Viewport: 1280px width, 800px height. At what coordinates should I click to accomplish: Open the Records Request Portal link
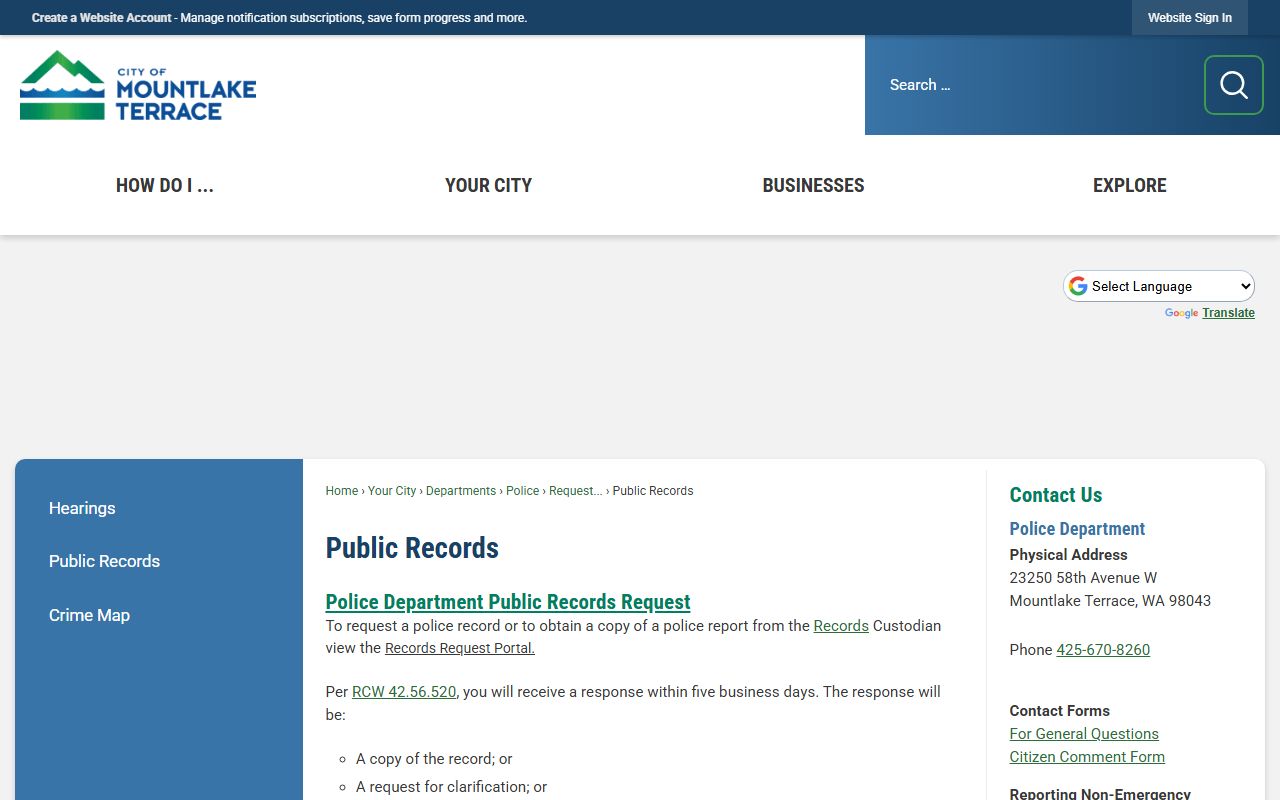(x=460, y=648)
